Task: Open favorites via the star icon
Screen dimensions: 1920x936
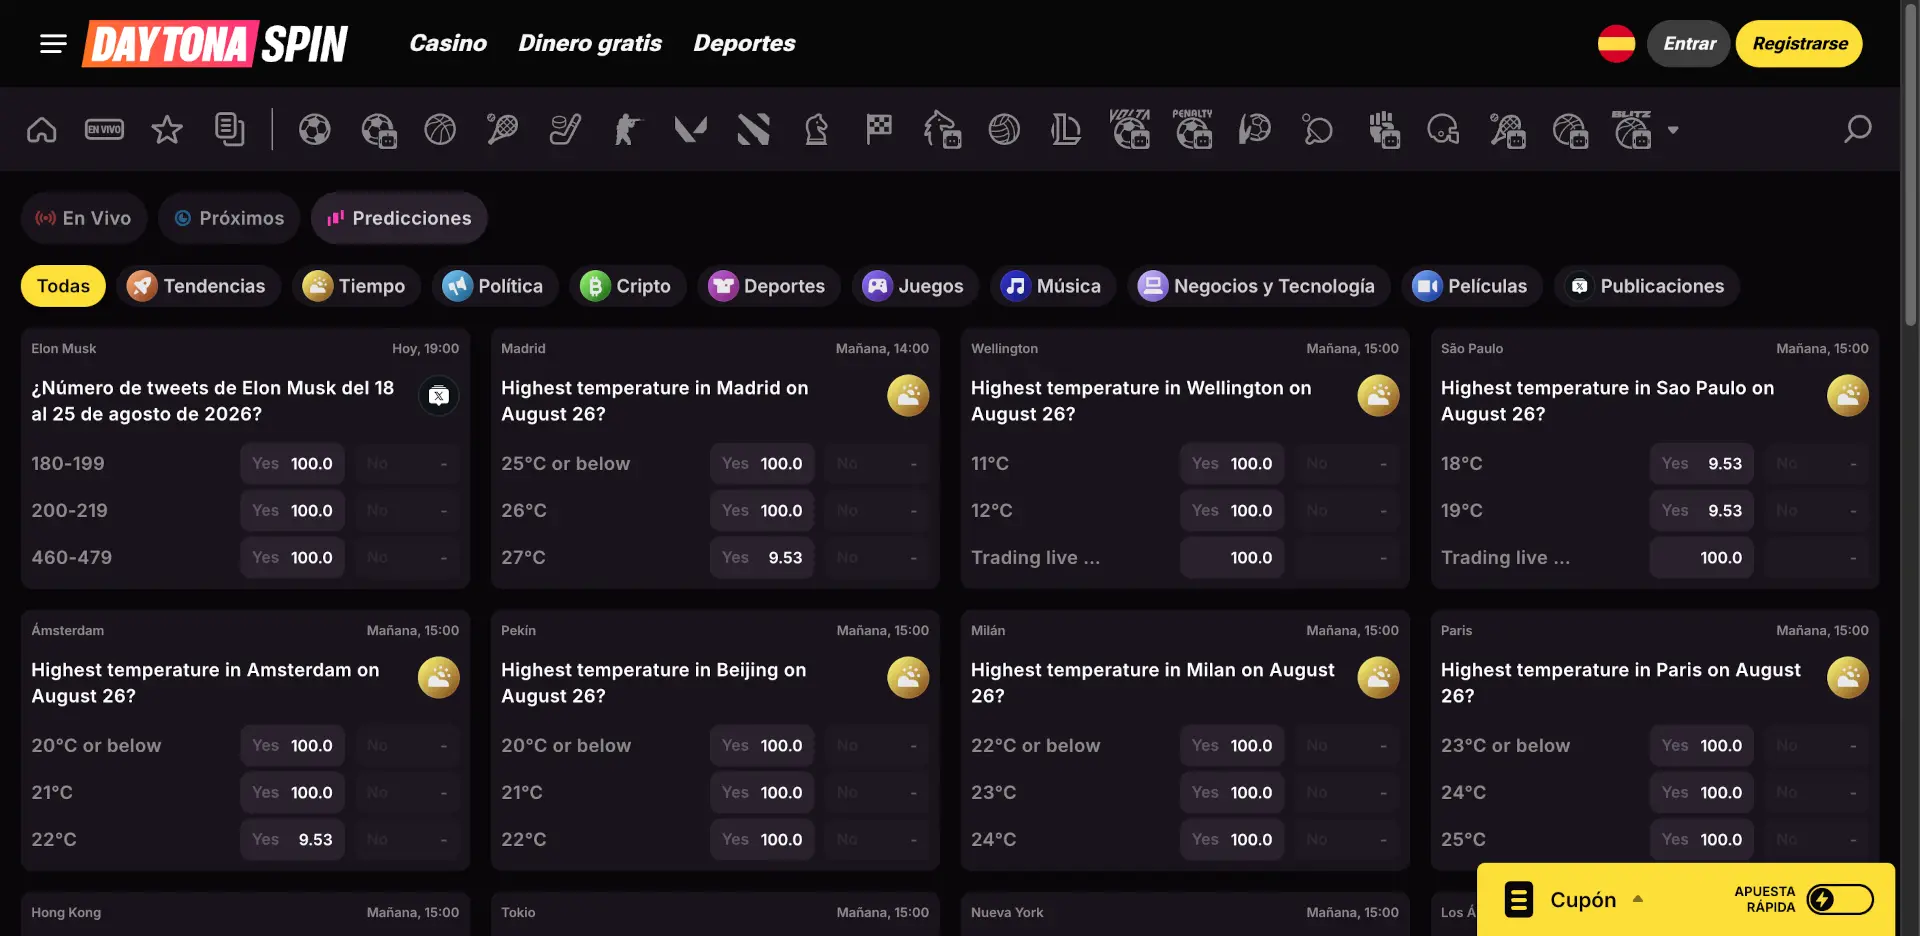Action: point(167,129)
